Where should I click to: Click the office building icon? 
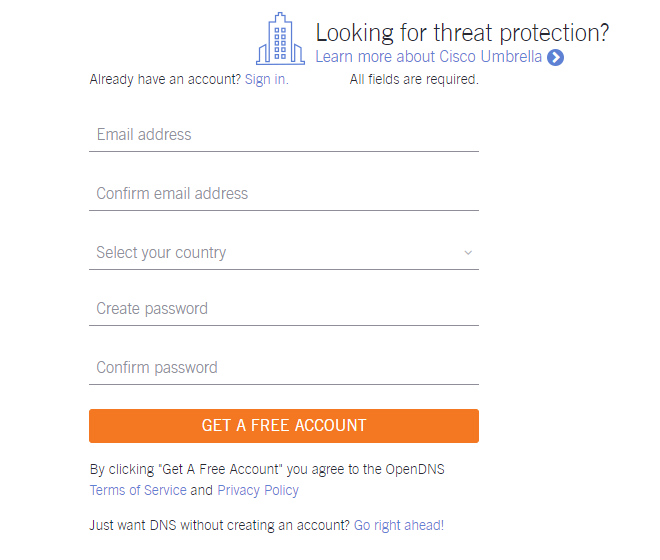tap(280, 39)
